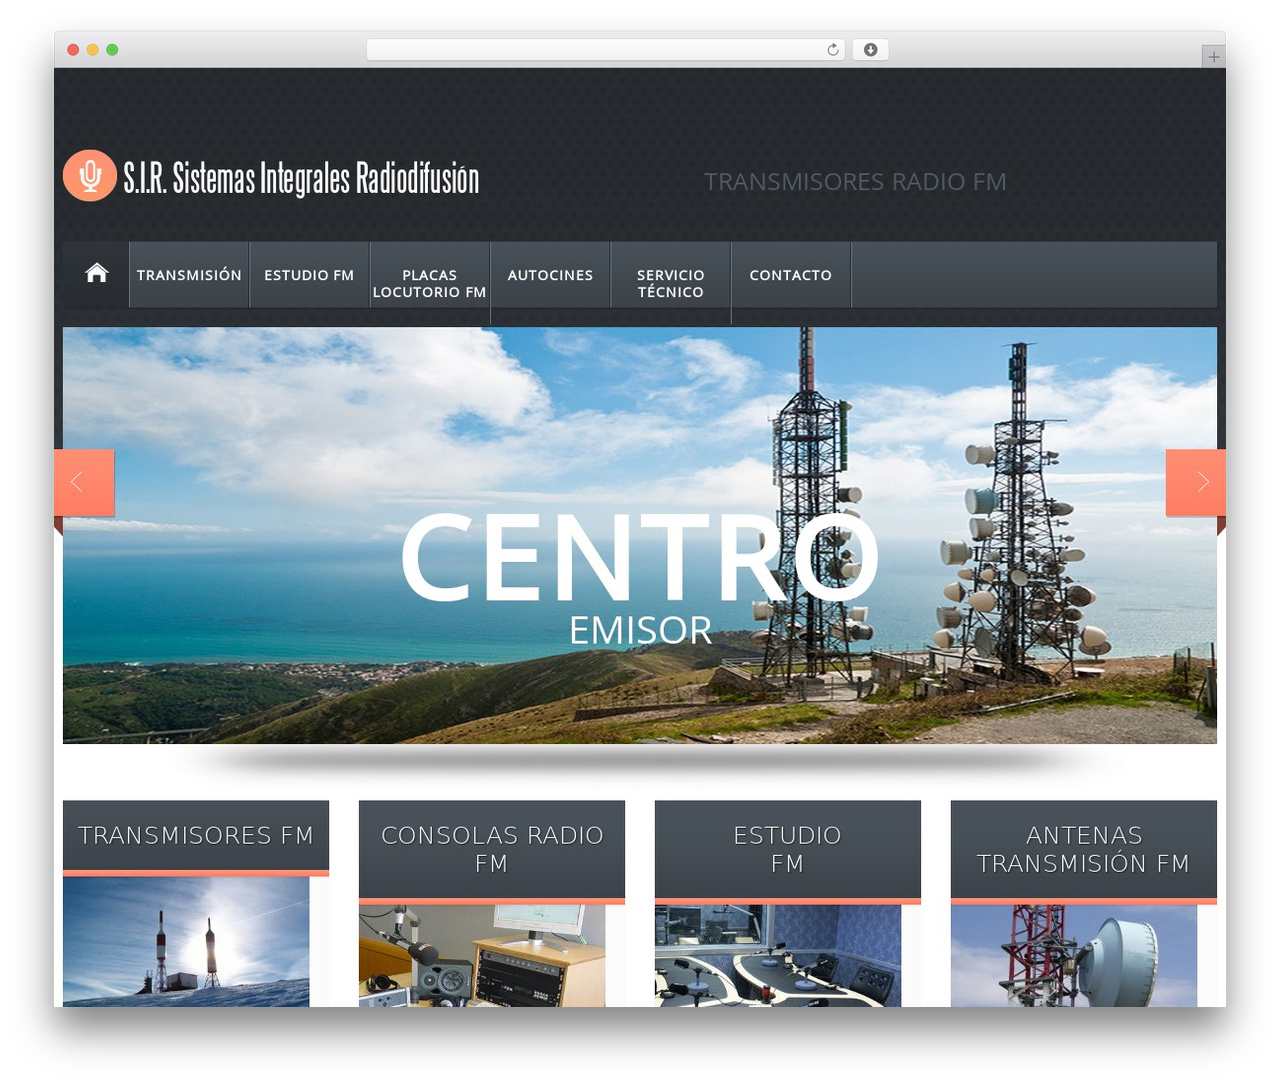
Task: Open the Estudio FM menu item
Action: point(309,275)
